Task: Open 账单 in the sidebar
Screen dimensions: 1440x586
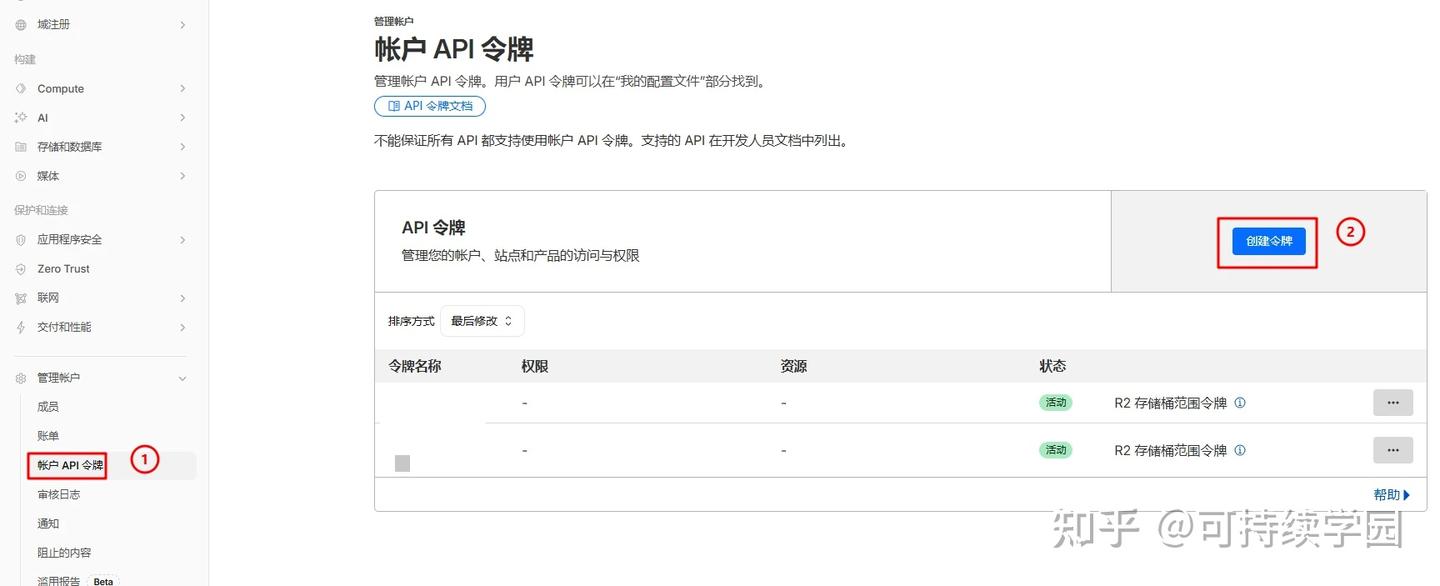Action: click(x=48, y=436)
